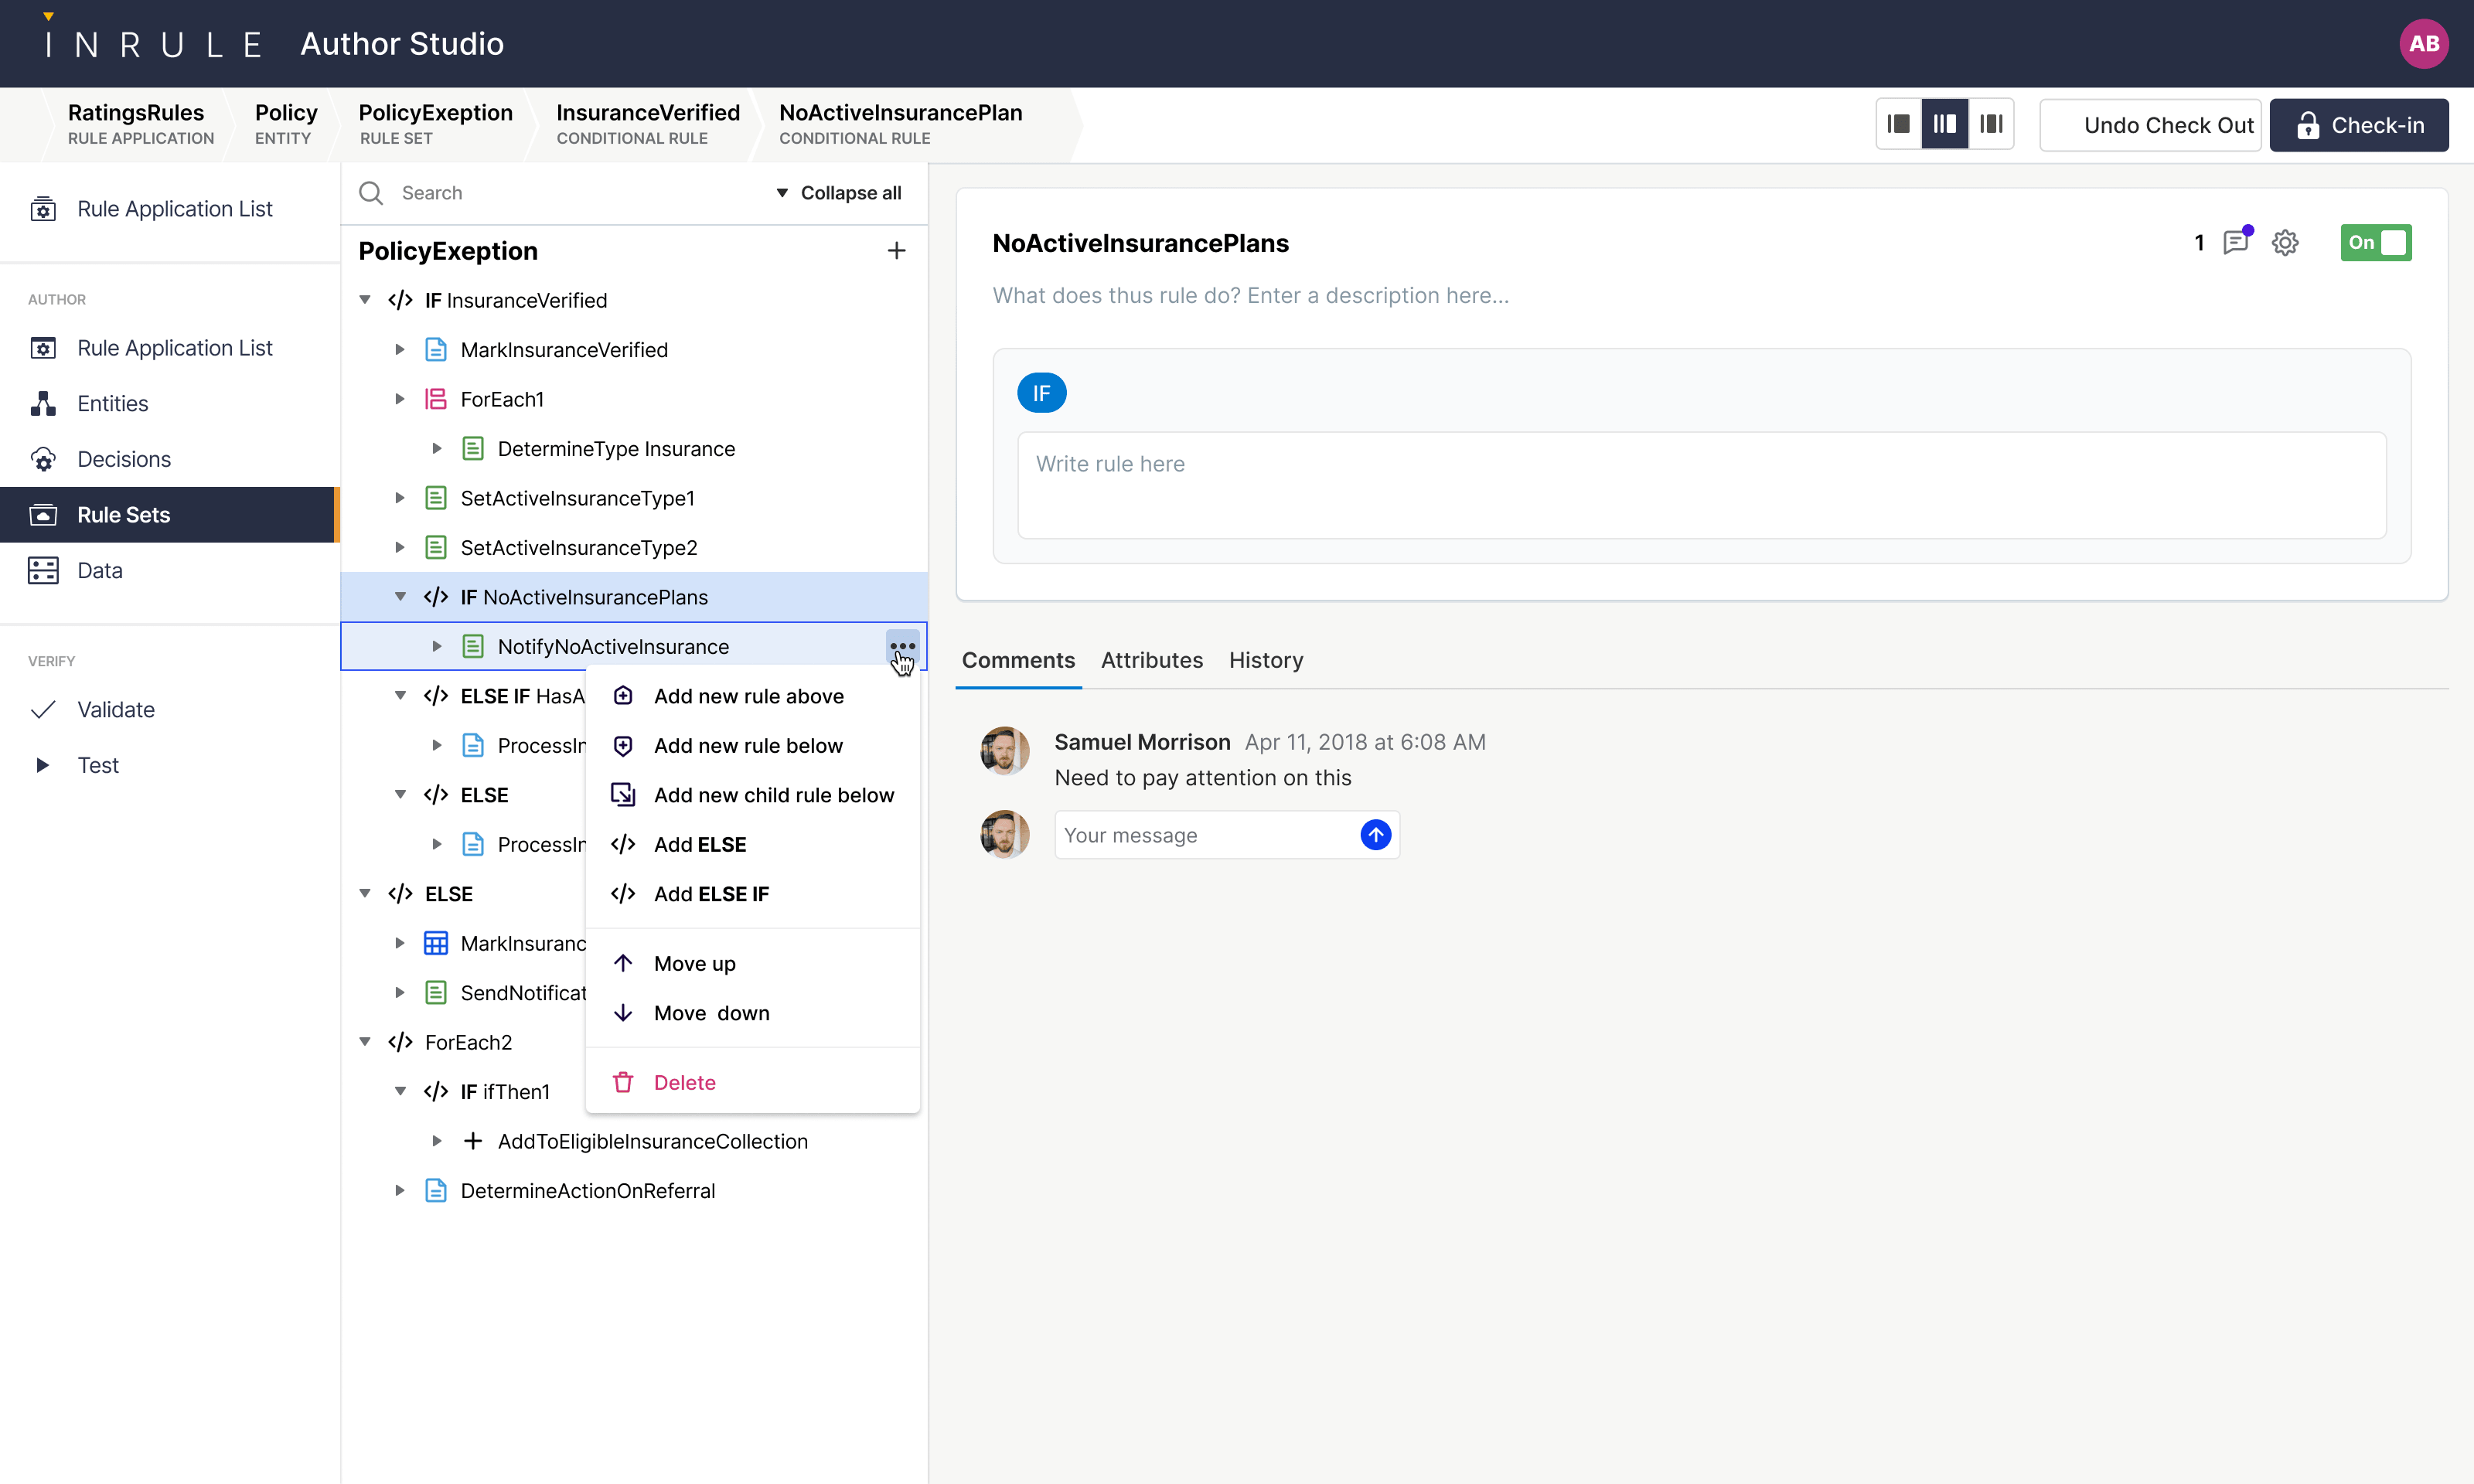Open rule settings gear icon

click(x=2285, y=243)
